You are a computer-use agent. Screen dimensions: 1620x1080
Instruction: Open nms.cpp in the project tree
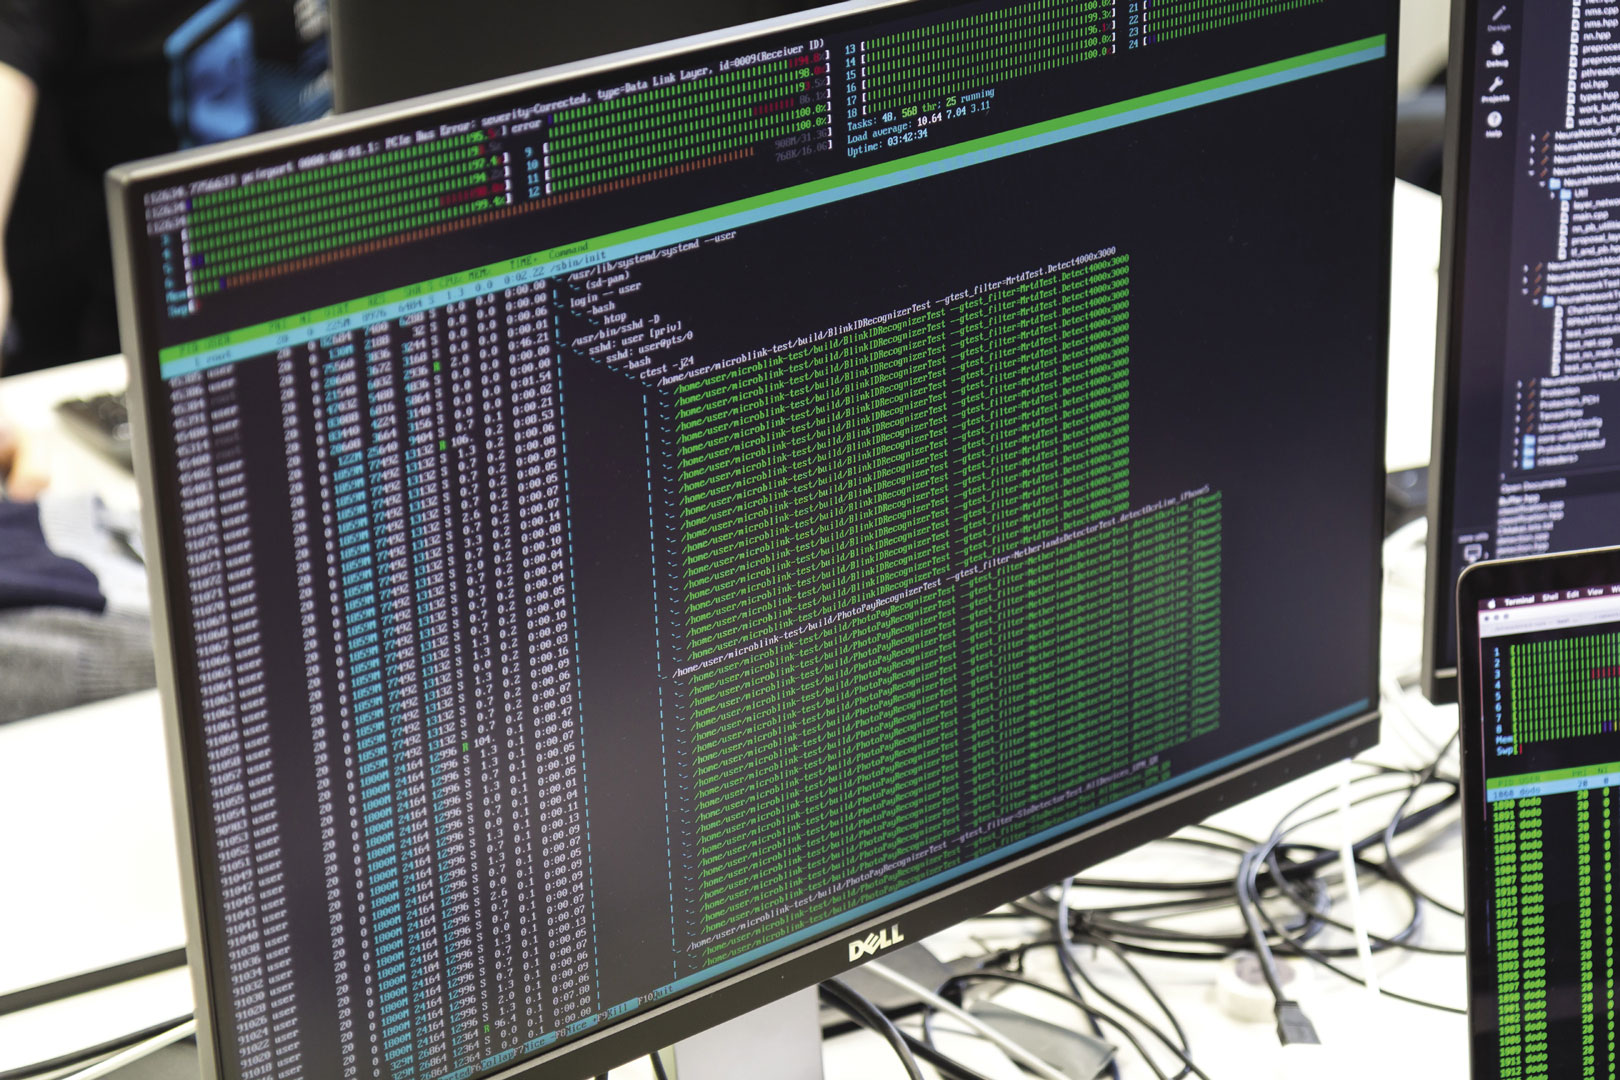click(1601, 11)
